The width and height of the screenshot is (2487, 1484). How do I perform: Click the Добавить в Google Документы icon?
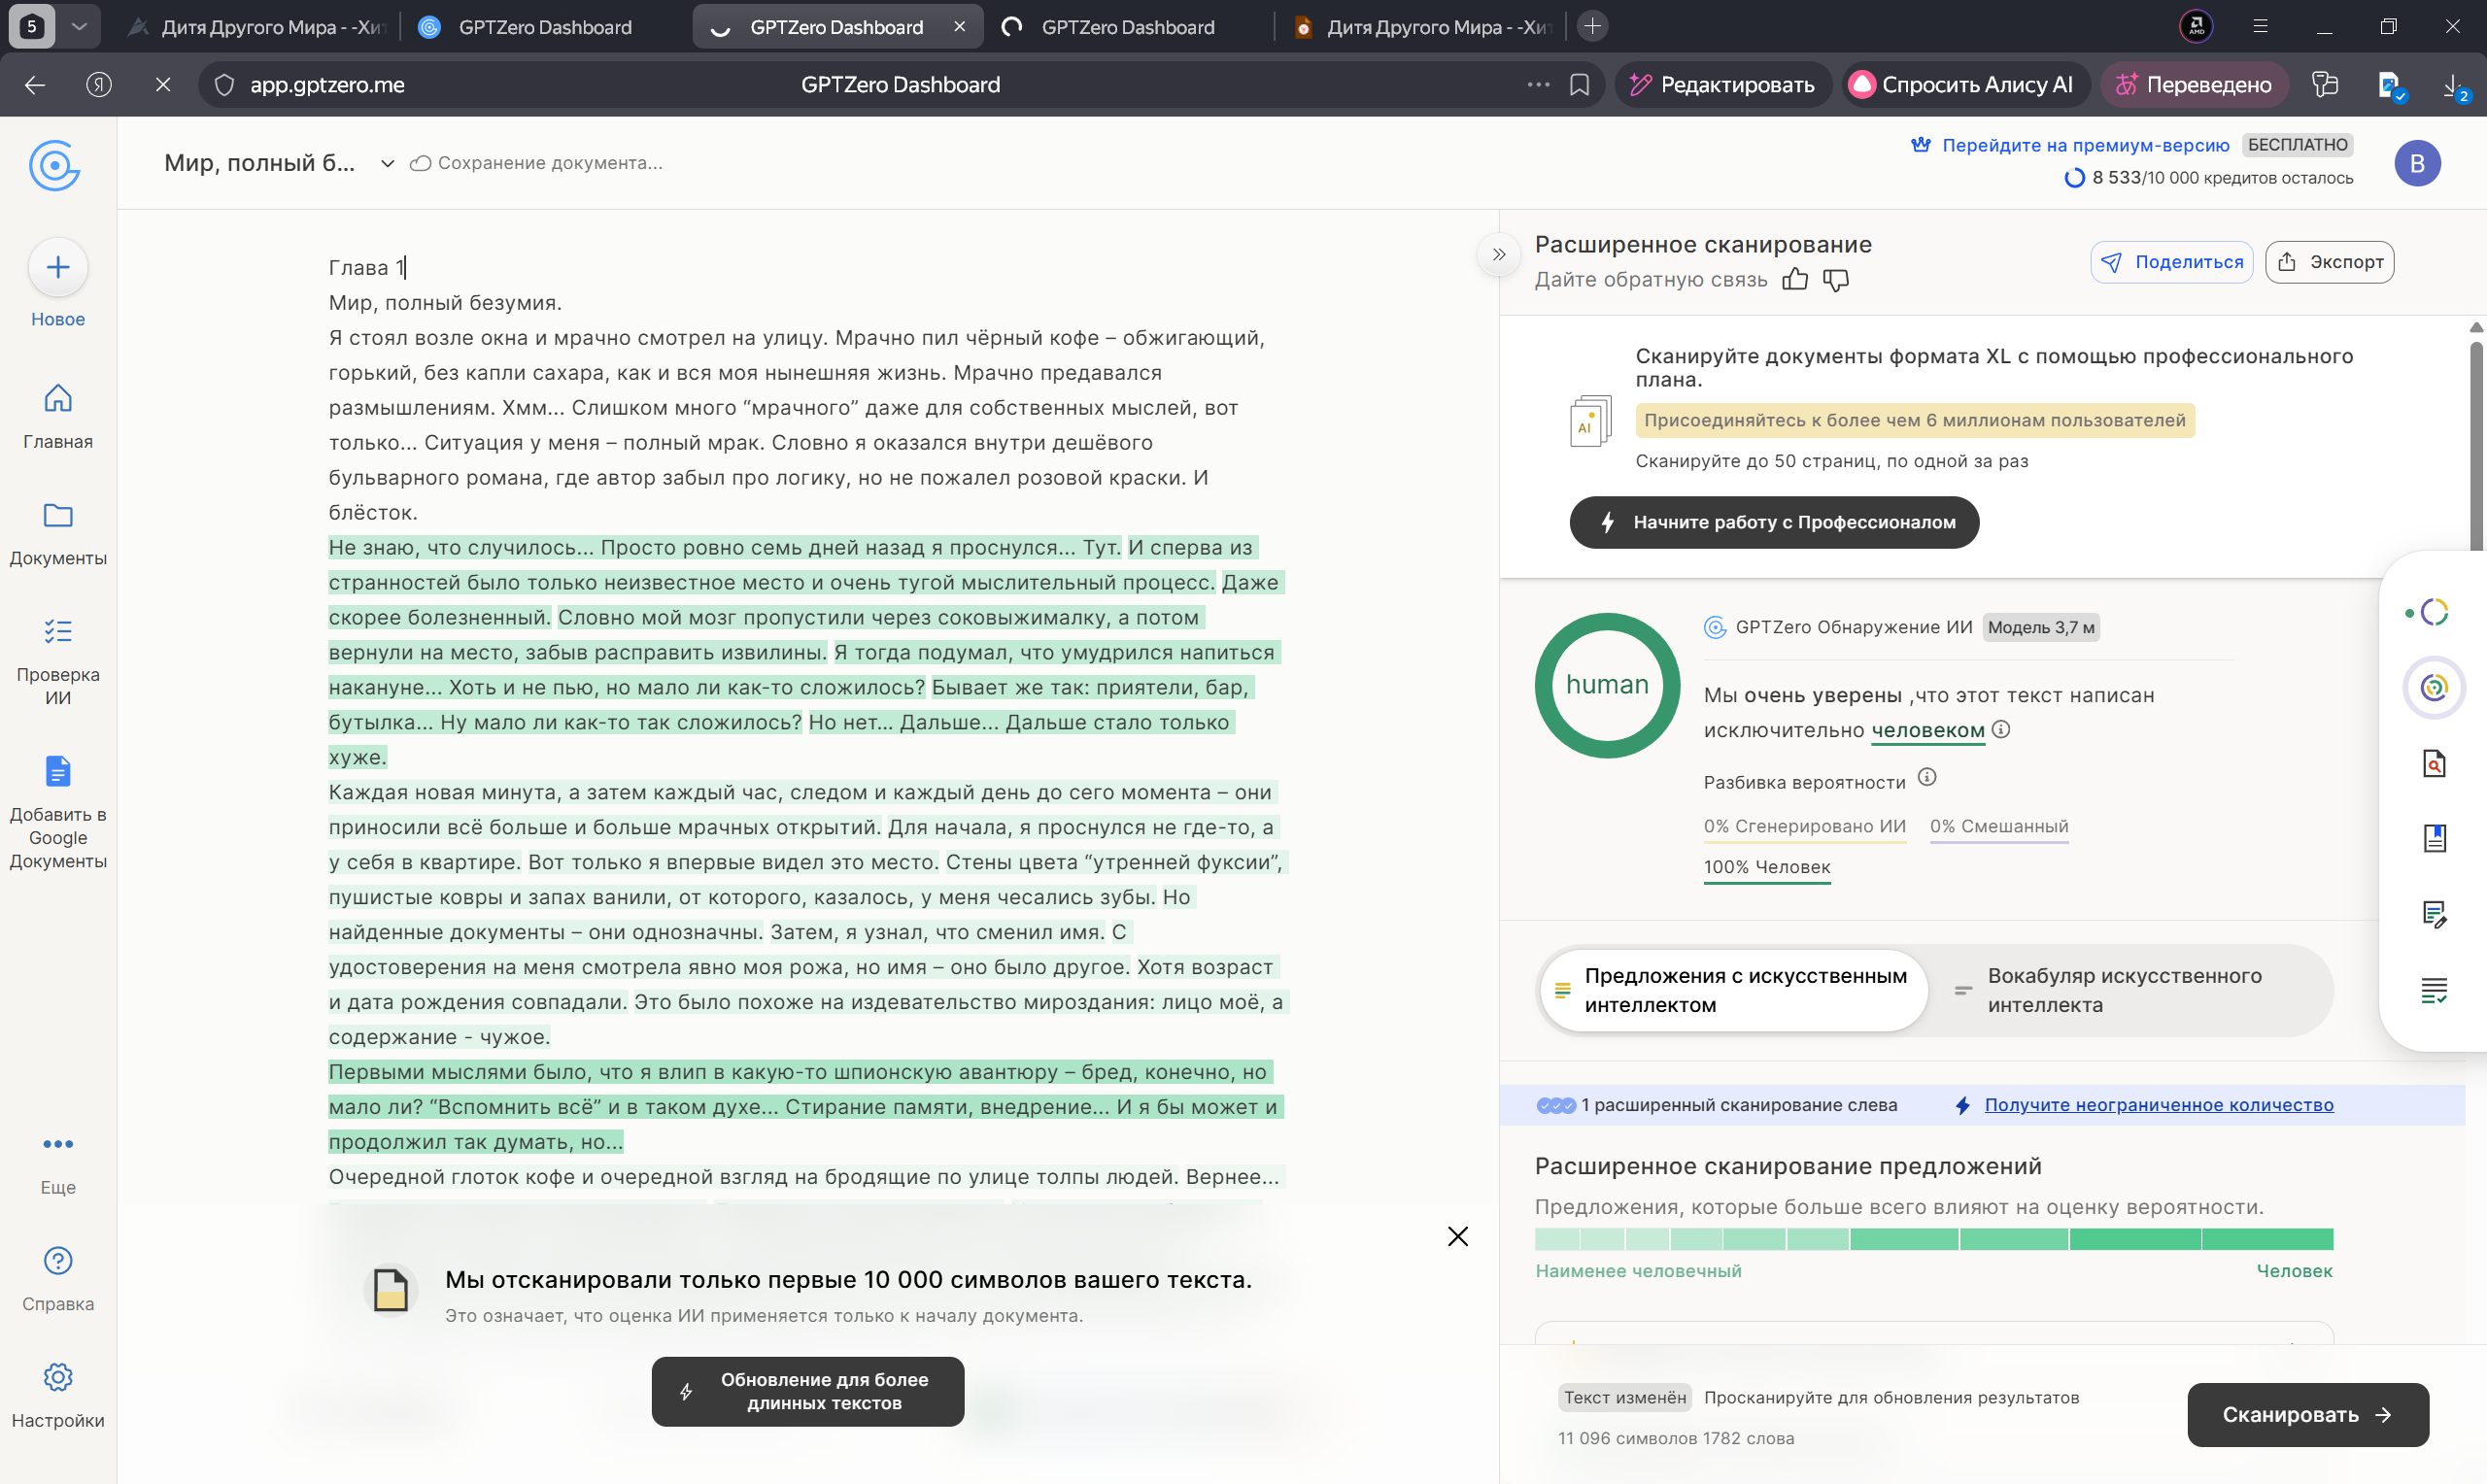tap(58, 772)
